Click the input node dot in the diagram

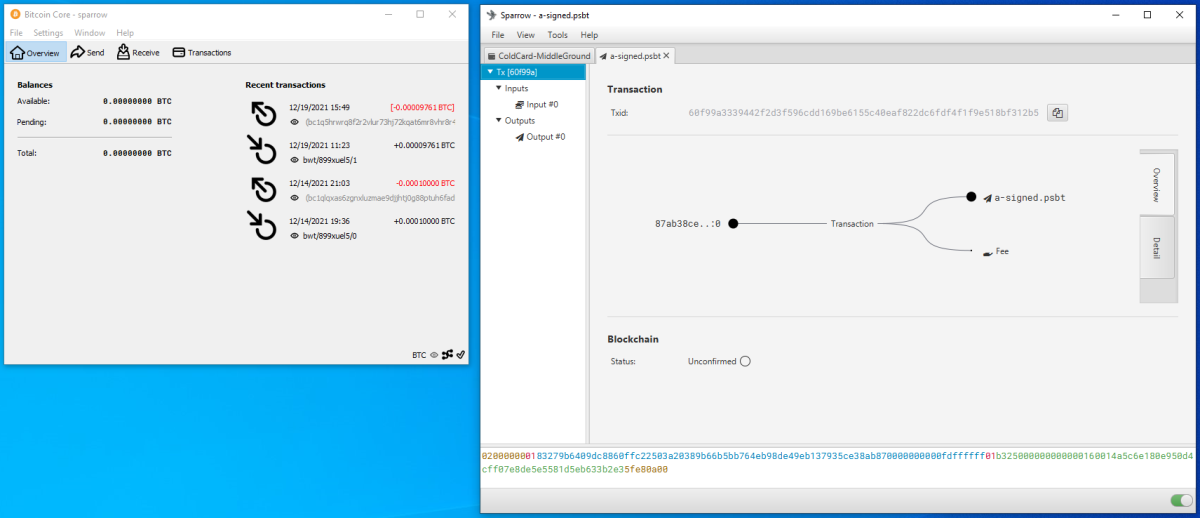click(733, 224)
